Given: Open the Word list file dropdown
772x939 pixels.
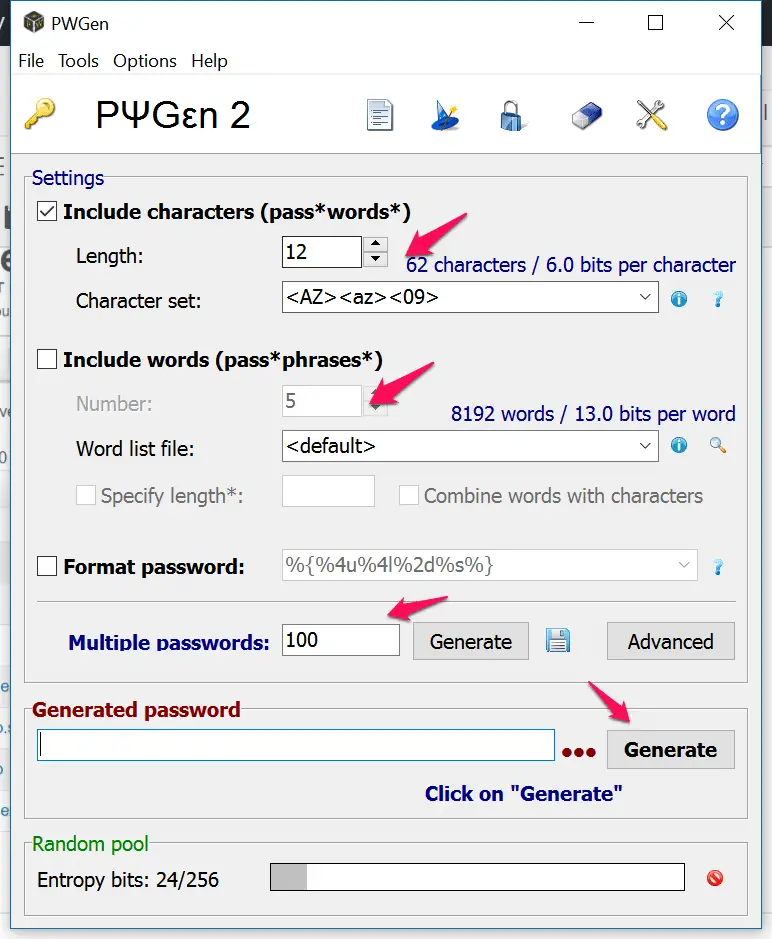Looking at the screenshot, I should [645, 445].
